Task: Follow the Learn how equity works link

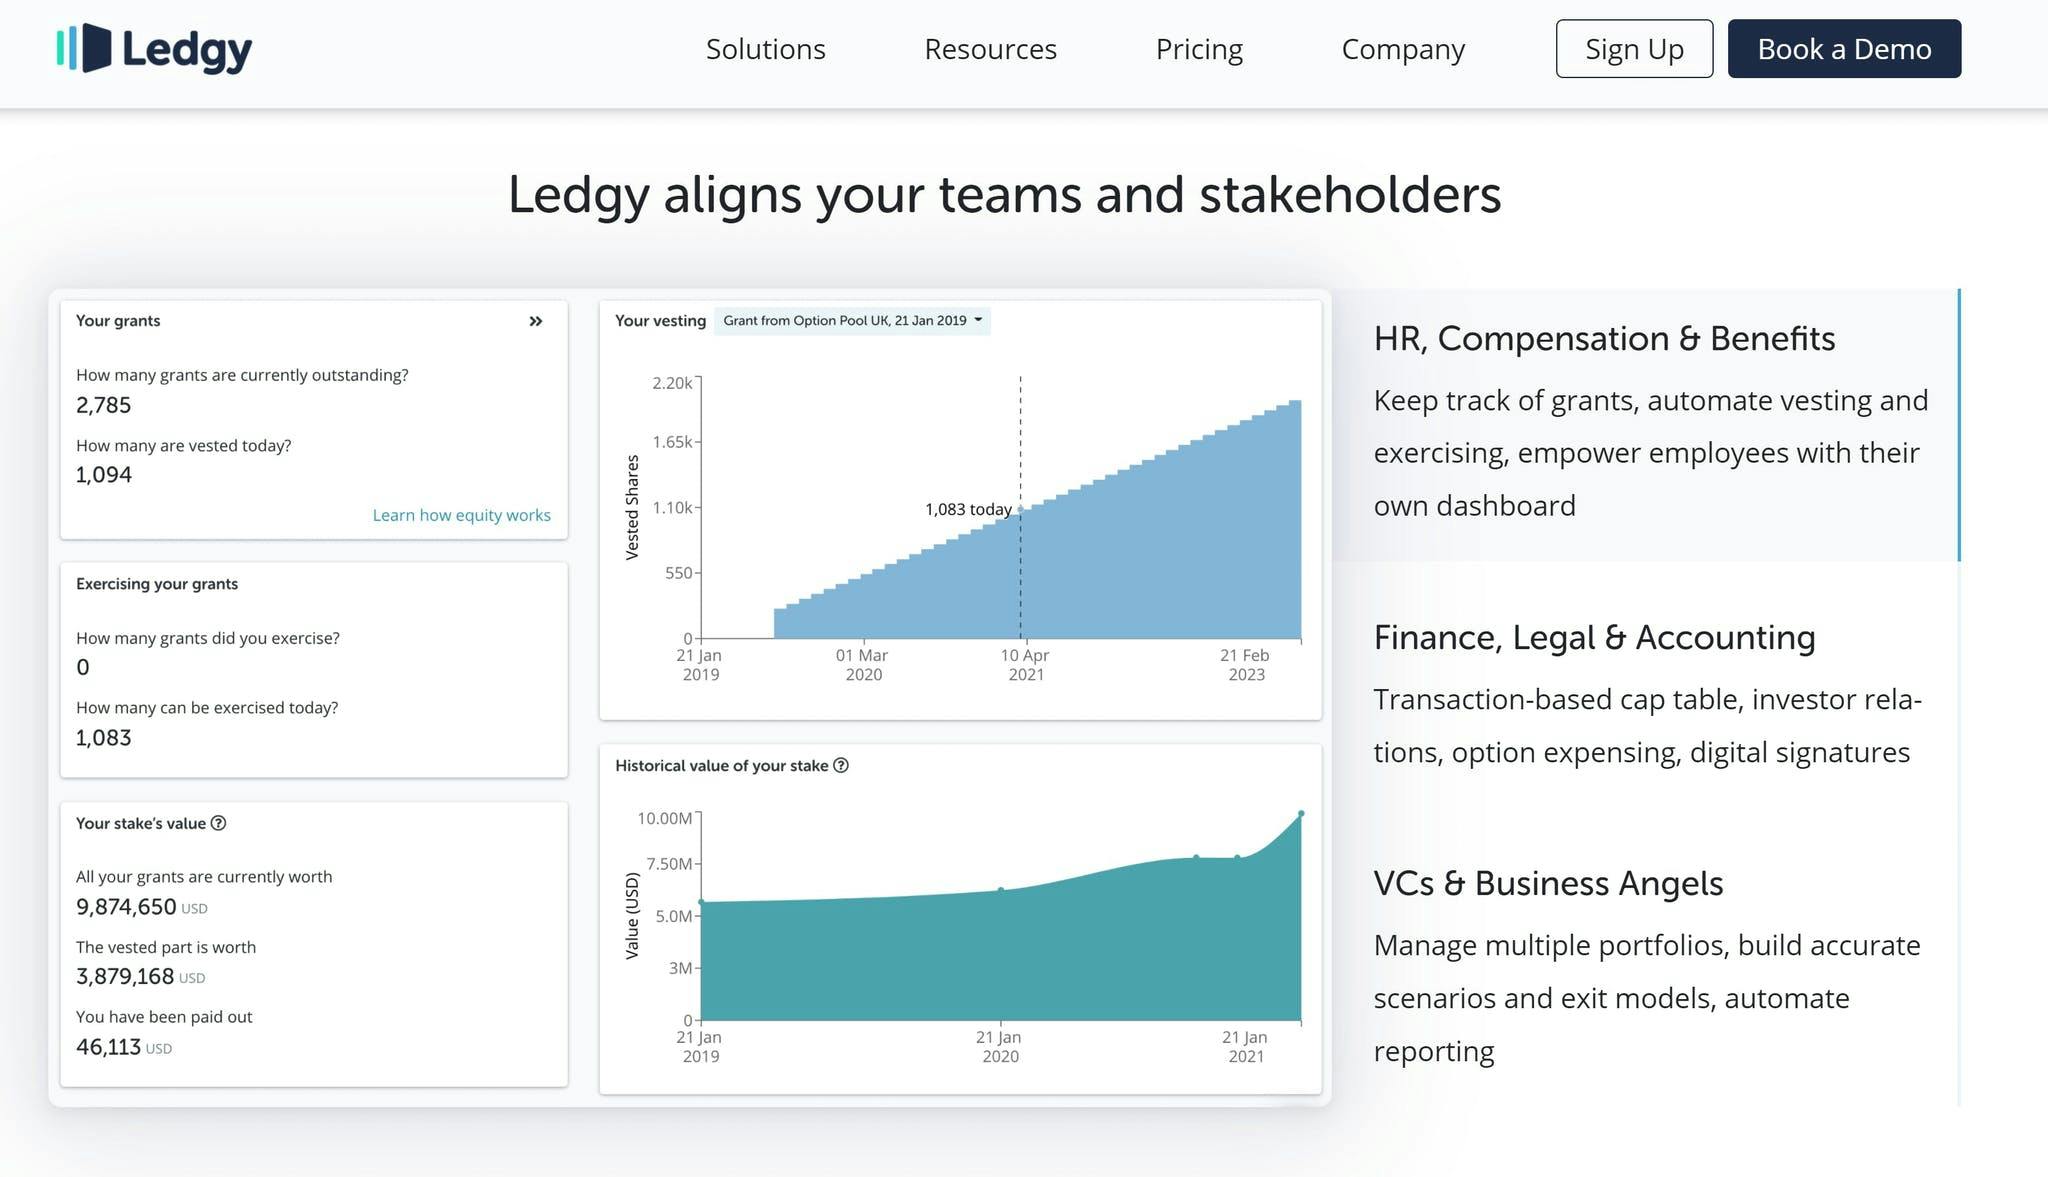Action: [461, 515]
